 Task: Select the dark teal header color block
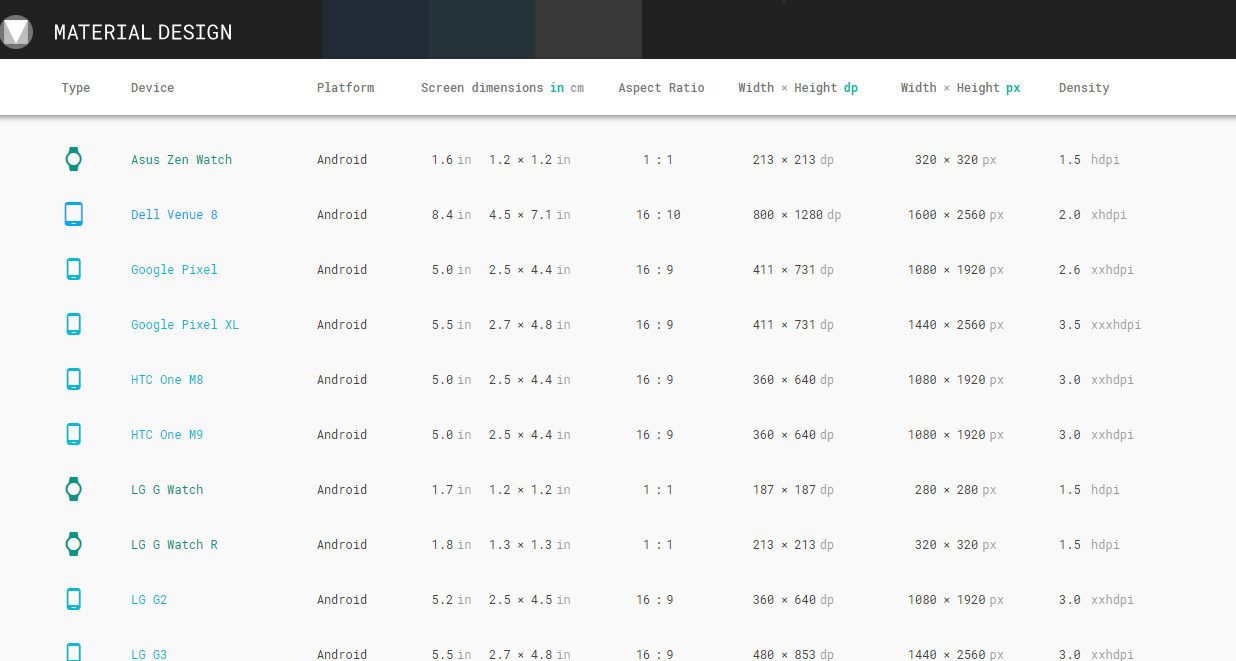[x=482, y=29]
